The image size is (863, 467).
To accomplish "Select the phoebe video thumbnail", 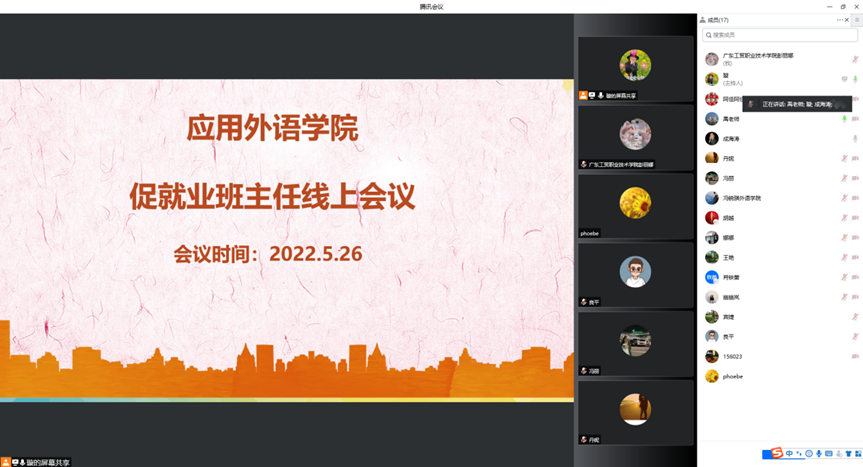I will (x=635, y=205).
